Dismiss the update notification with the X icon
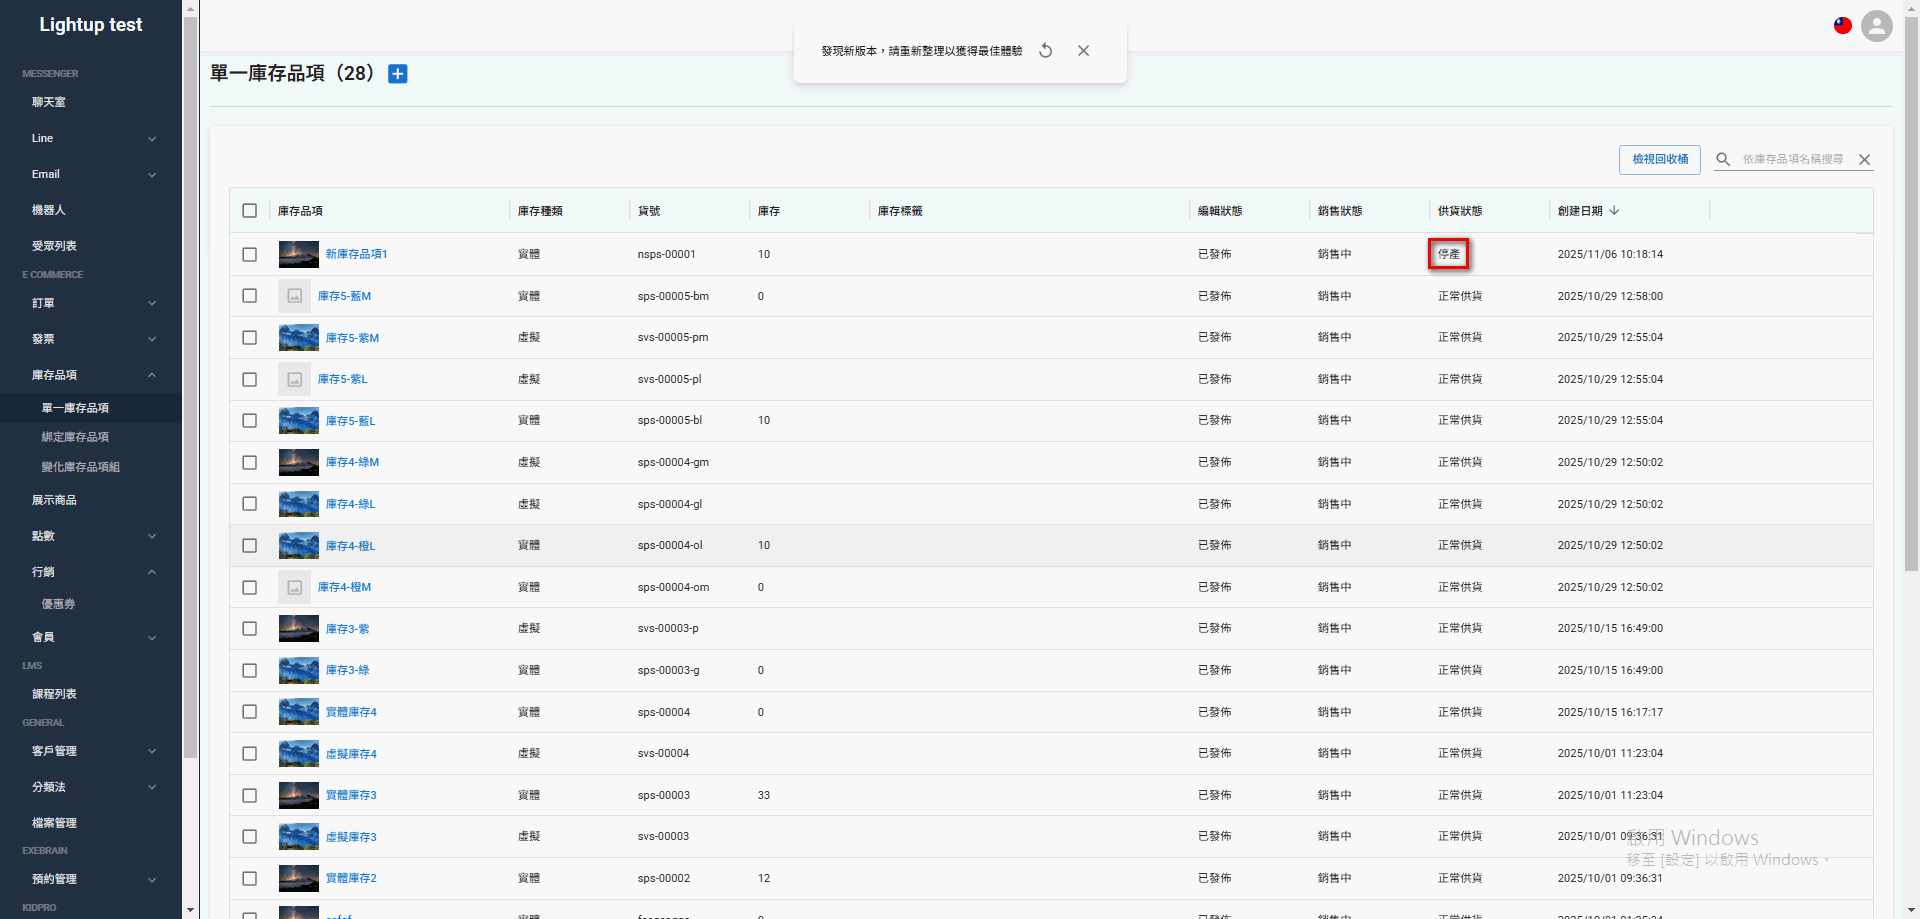The width and height of the screenshot is (1920, 919). 1083,50
